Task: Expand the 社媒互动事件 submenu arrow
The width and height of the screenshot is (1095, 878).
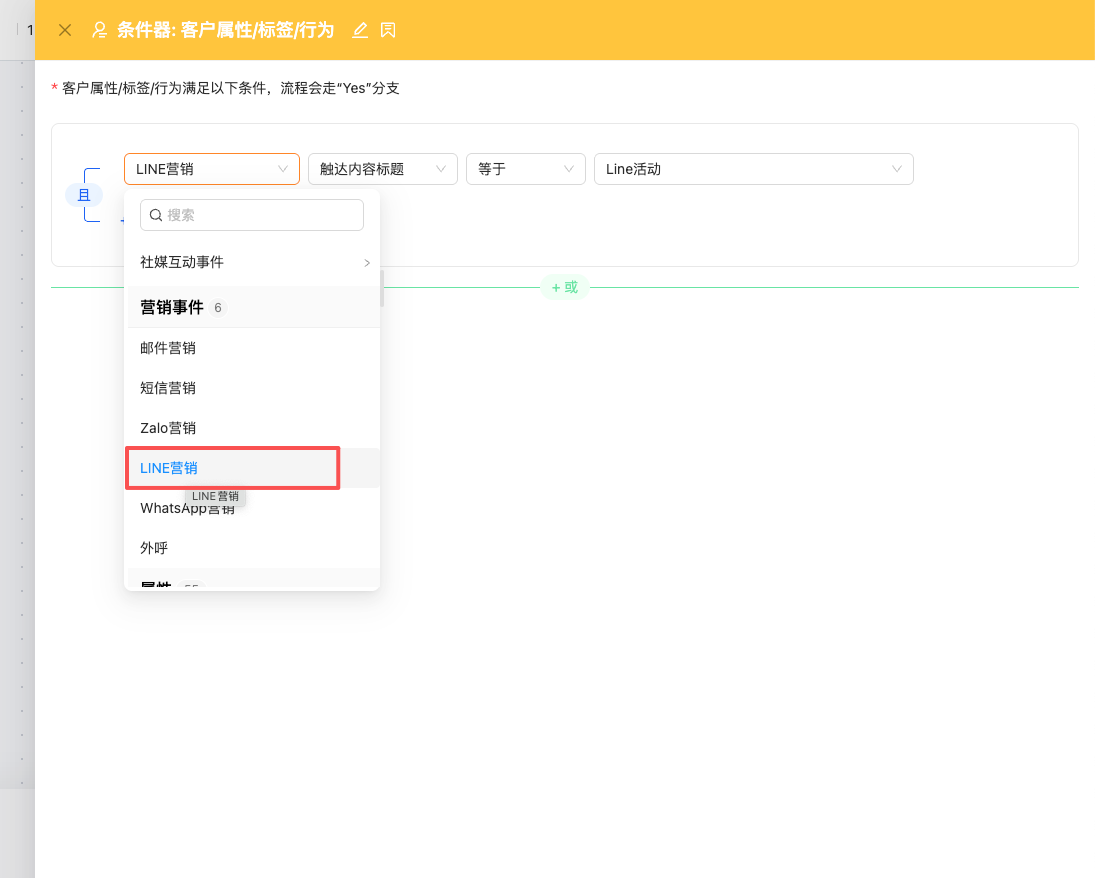Action: 367,263
